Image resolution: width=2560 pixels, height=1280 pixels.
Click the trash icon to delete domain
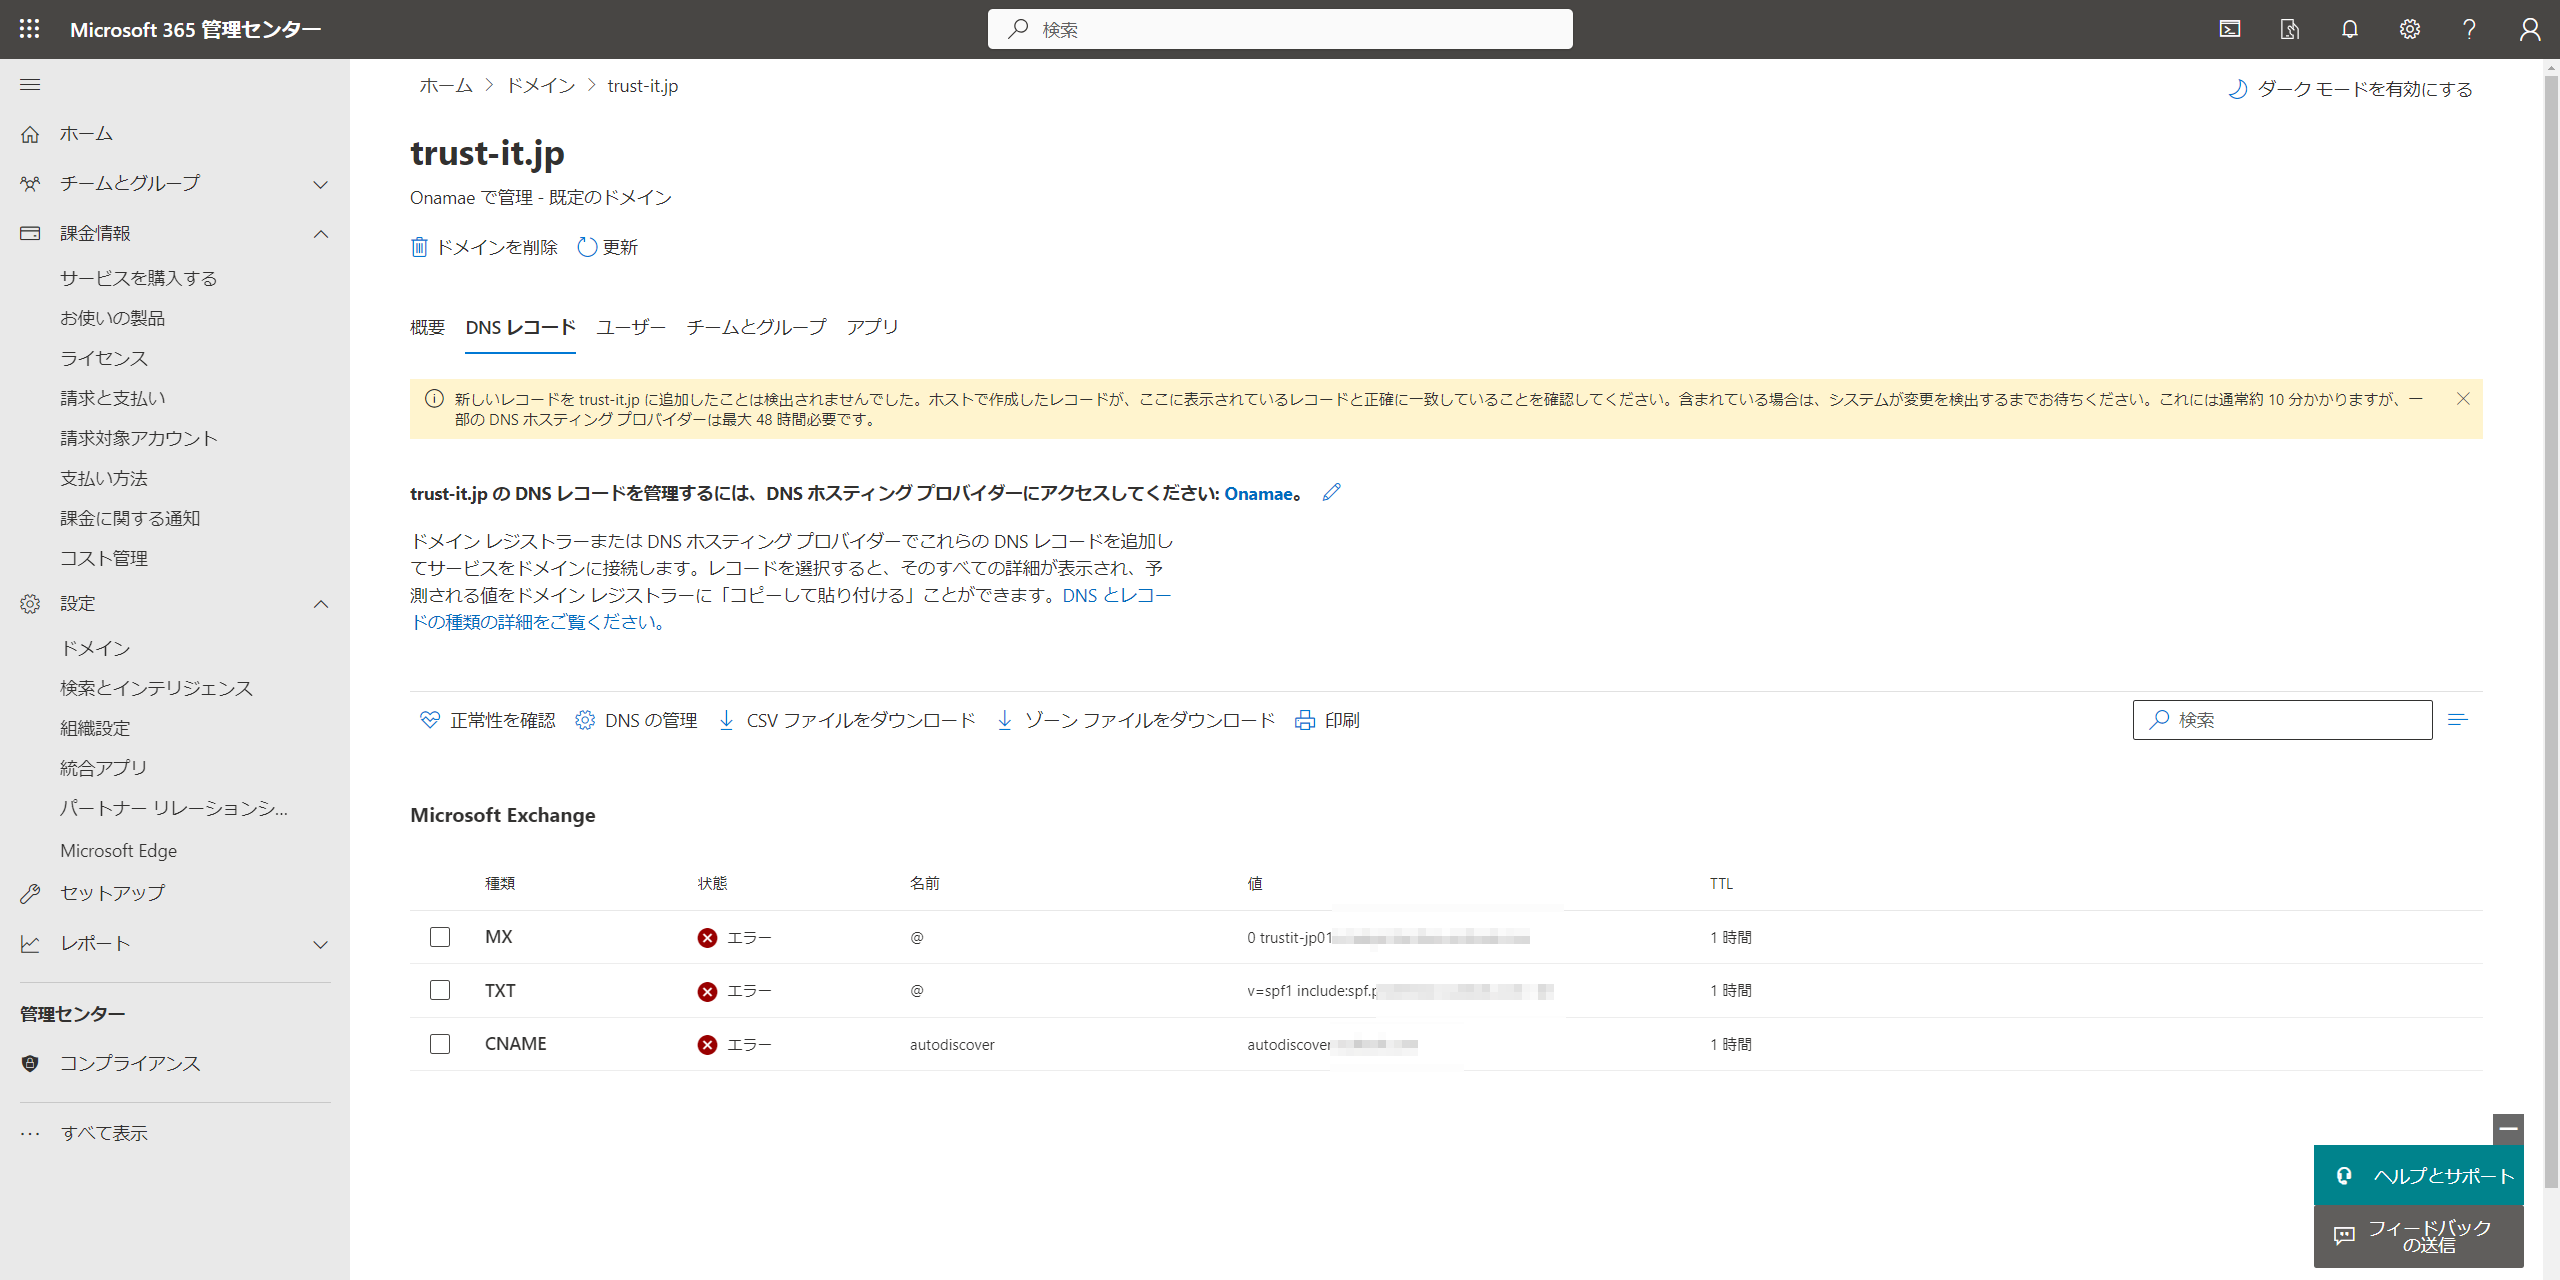(419, 247)
